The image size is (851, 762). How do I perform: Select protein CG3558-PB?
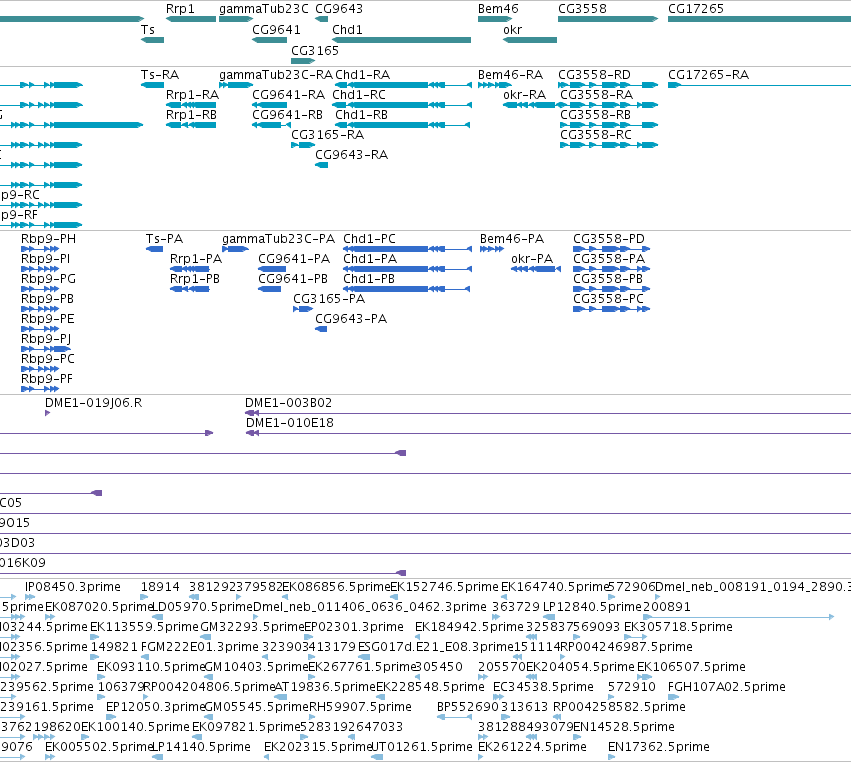tap(612, 289)
